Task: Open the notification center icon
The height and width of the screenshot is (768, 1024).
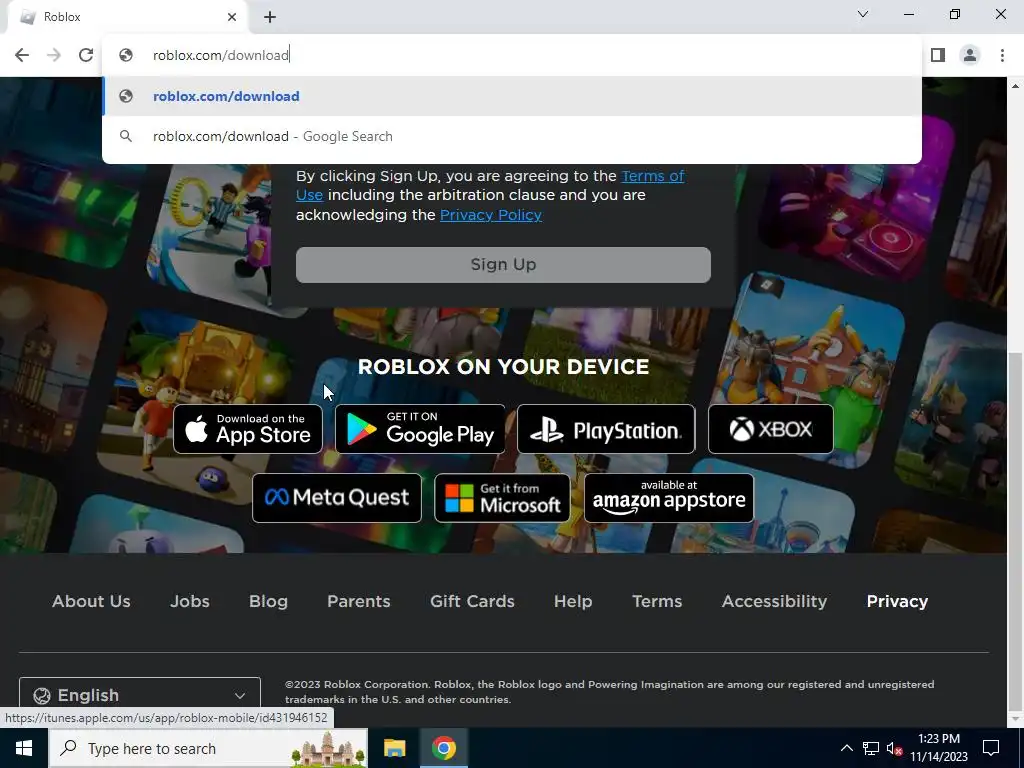Action: pyautogui.click(x=991, y=748)
